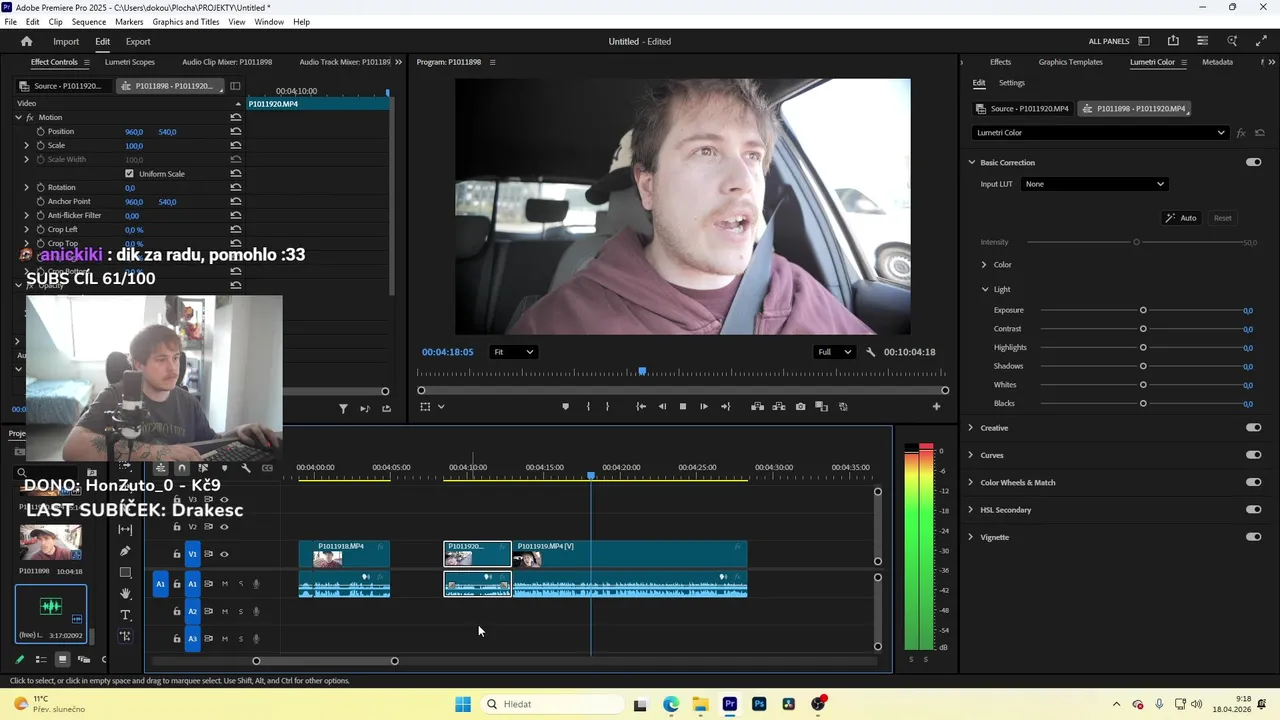Go to the Home screen icon

point(27,41)
